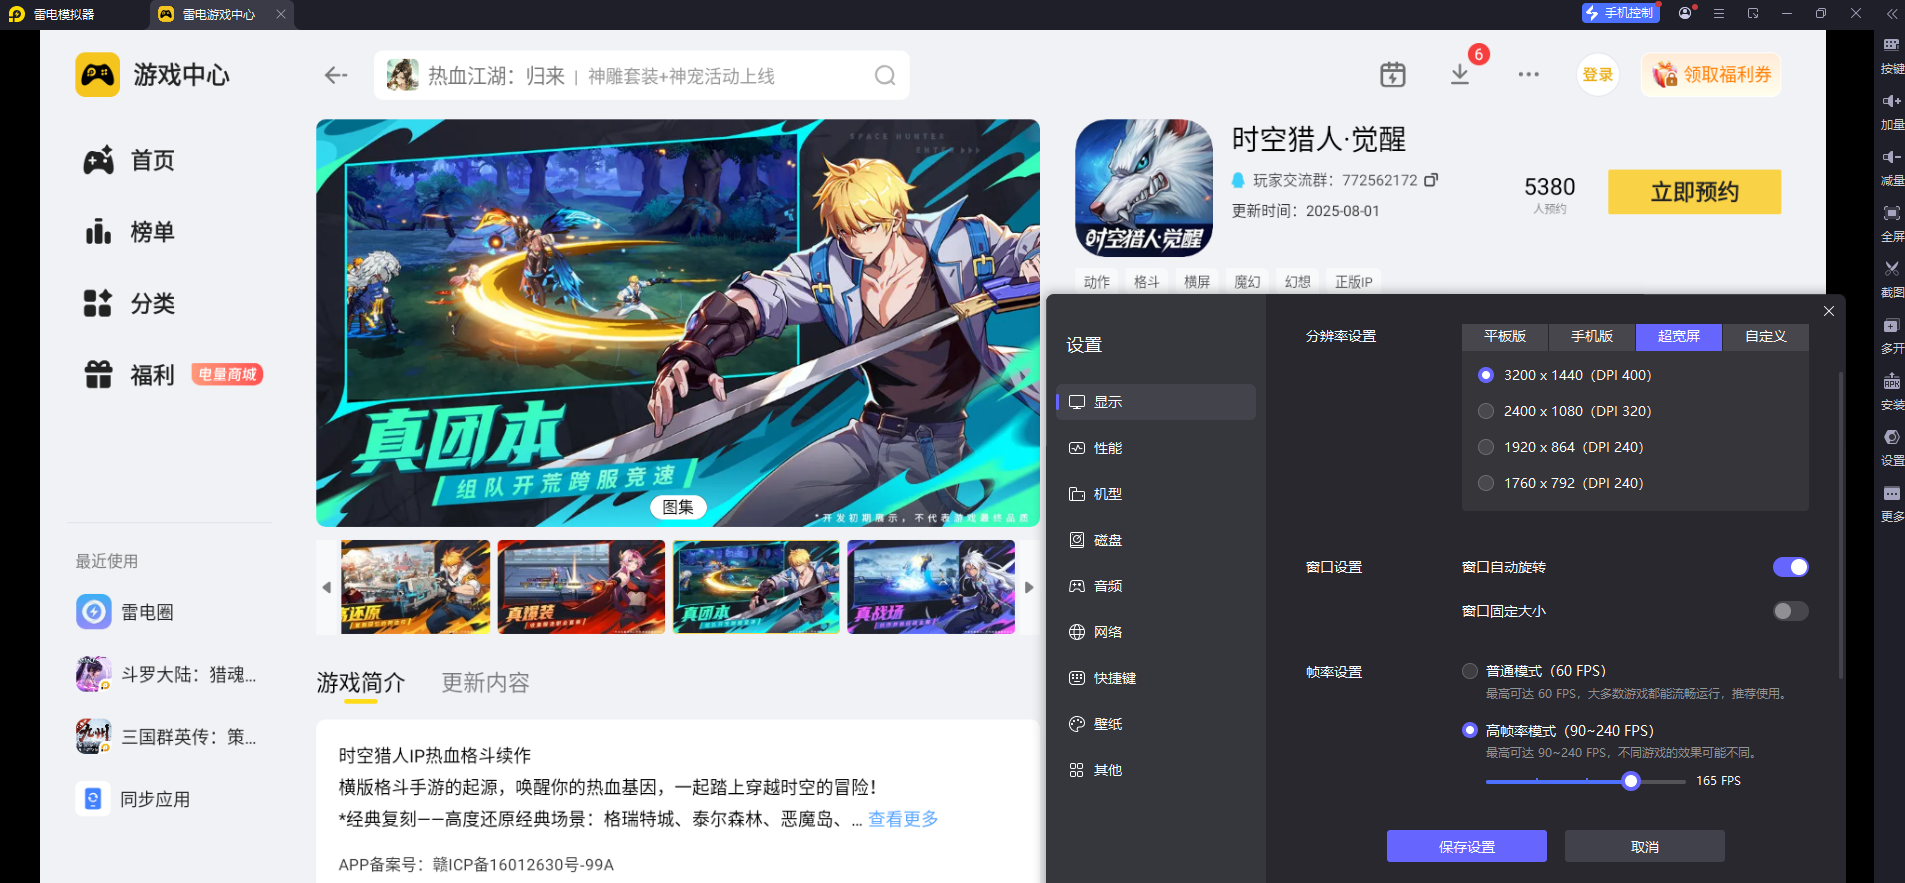Click the FPS slider handle at 165
Image resolution: width=1905 pixels, height=883 pixels.
point(1631,781)
